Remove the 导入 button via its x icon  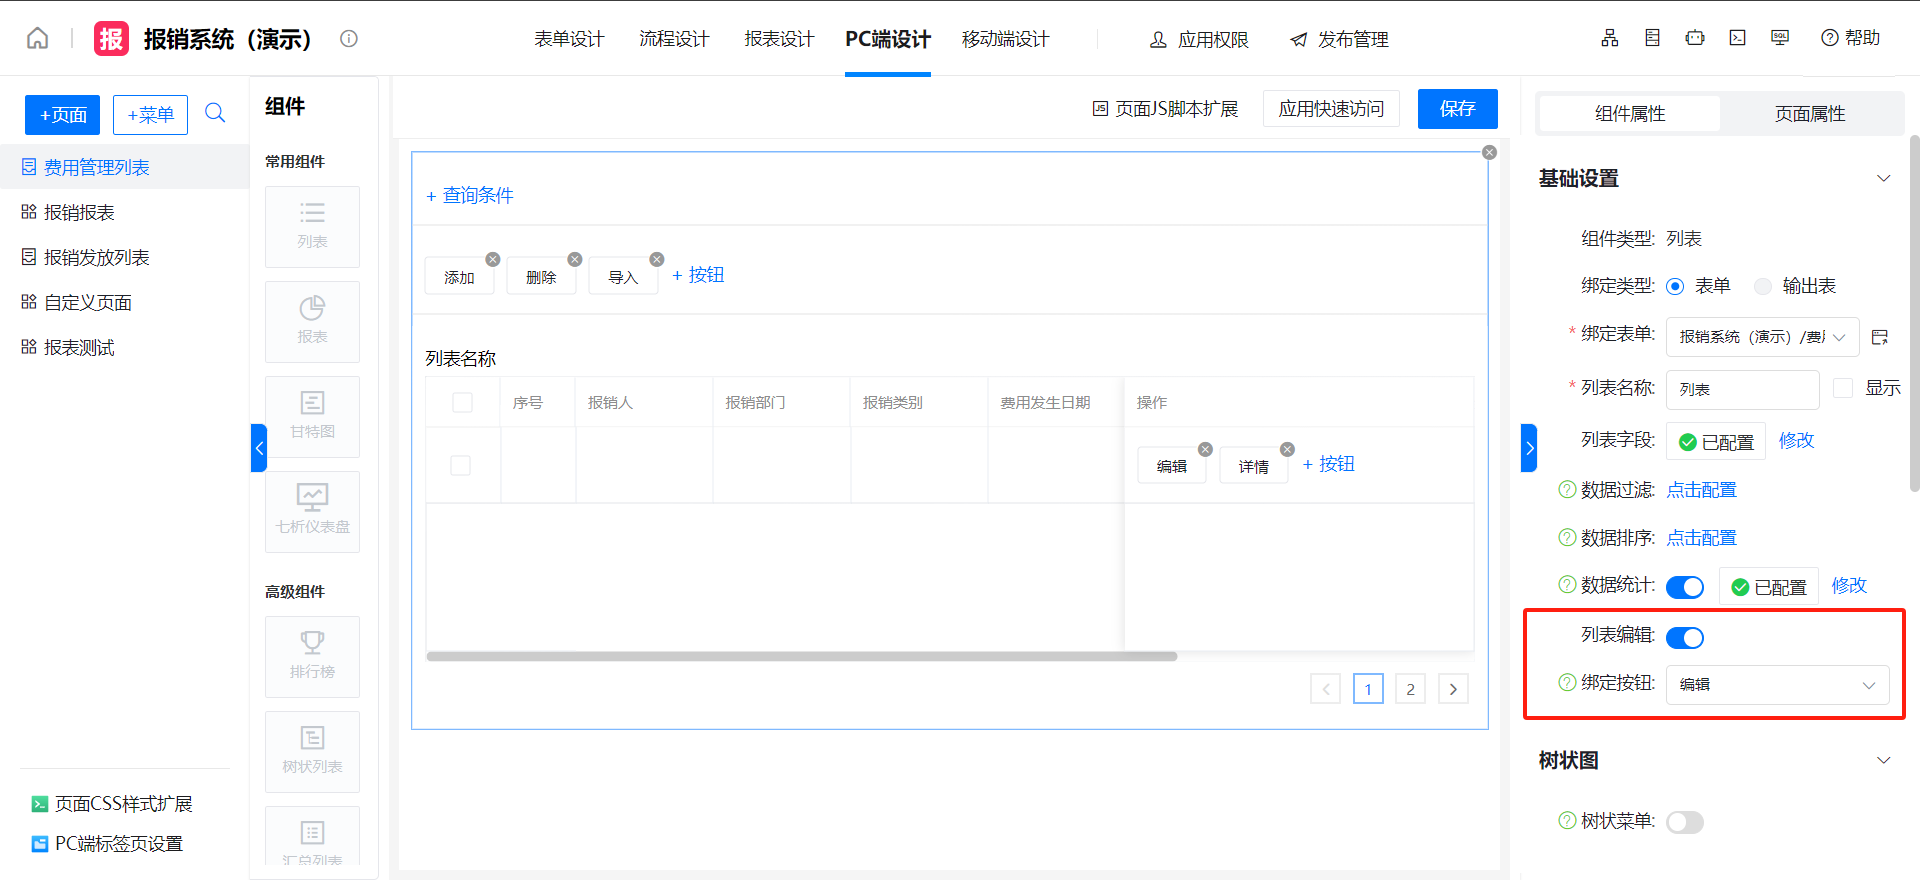(x=657, y=259)
